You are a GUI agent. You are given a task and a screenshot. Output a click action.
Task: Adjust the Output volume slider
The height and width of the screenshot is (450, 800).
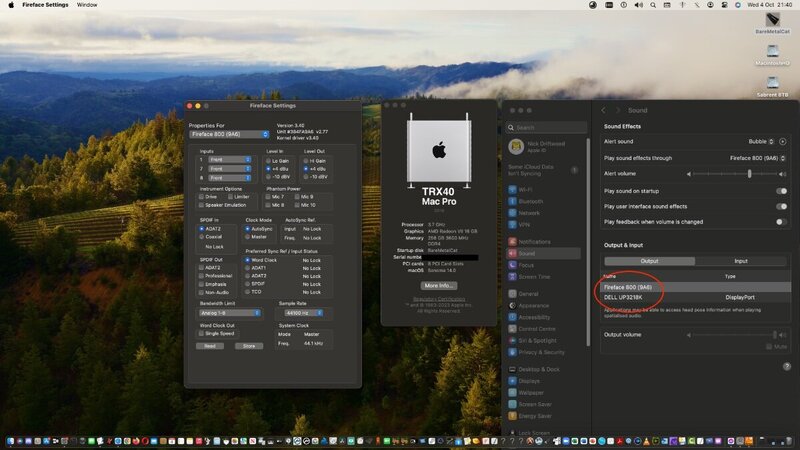735,335
